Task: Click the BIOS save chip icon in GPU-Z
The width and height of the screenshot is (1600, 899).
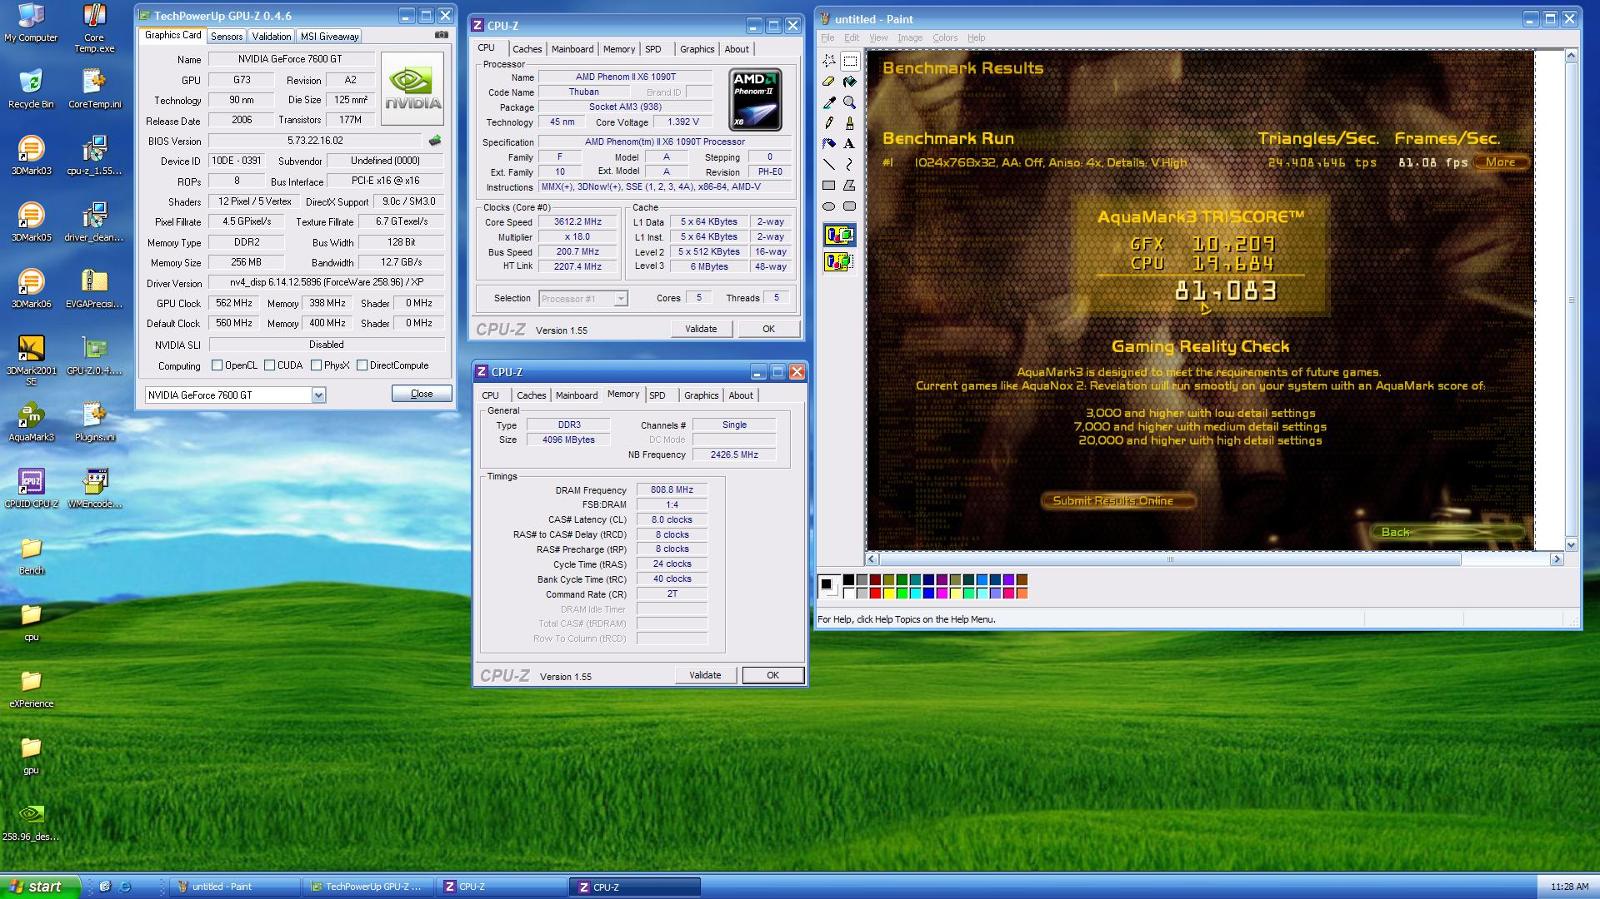Action: pyautogui.click(x=435, y=141)
